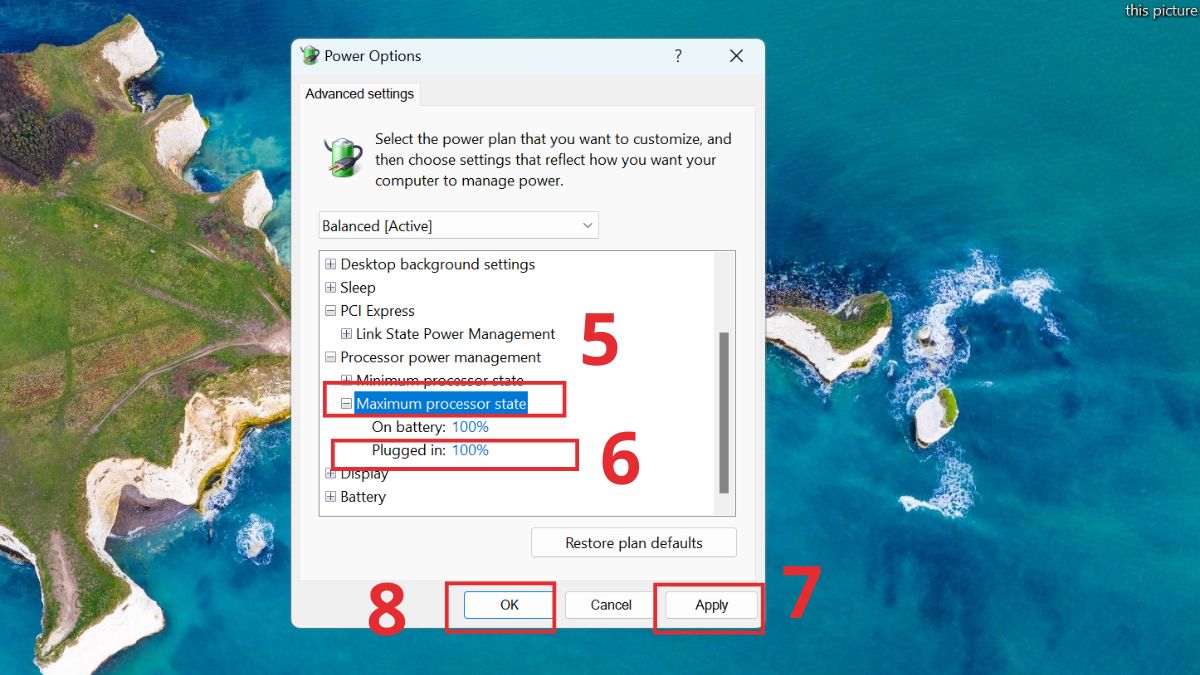Expand the Sleep node
Screen dimensions: 1200x675
pos(331,288)
